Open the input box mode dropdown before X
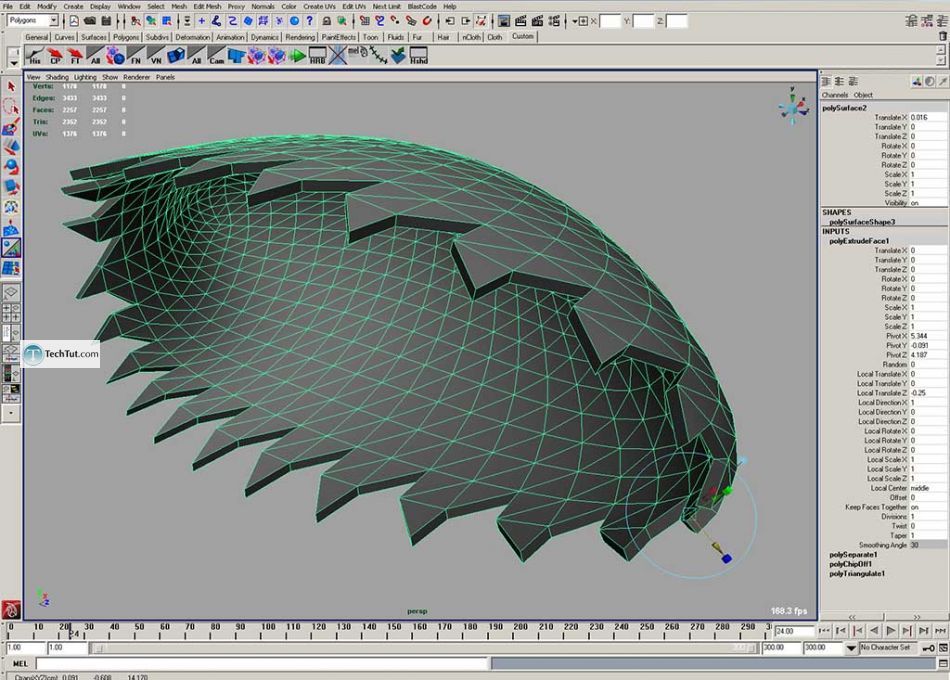 (579, 21)
